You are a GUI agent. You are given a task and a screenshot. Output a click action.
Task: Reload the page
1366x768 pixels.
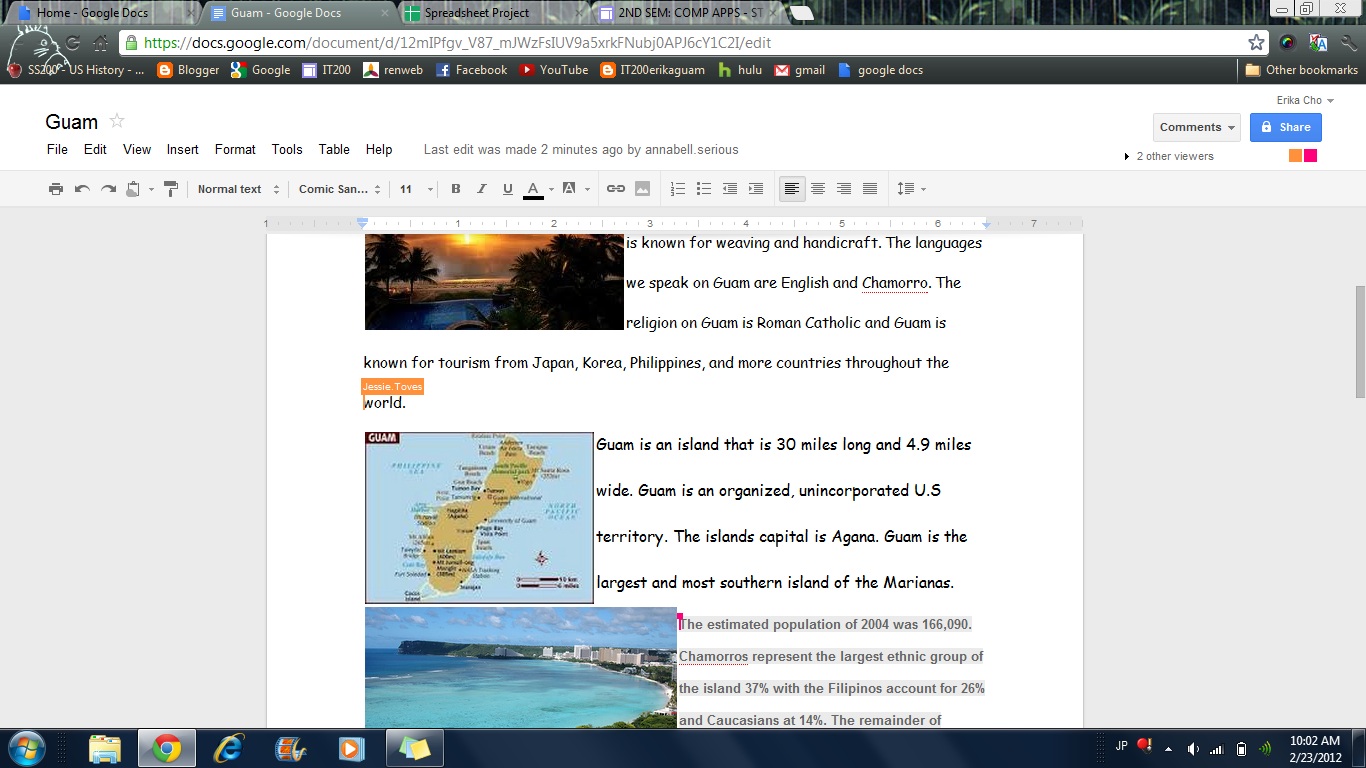point(73,43)
